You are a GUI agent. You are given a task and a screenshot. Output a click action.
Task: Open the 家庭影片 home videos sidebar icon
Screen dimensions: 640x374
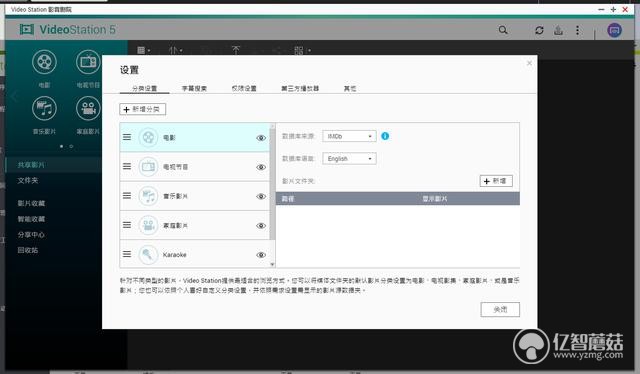pyautogui.click(x=88, y=109)
